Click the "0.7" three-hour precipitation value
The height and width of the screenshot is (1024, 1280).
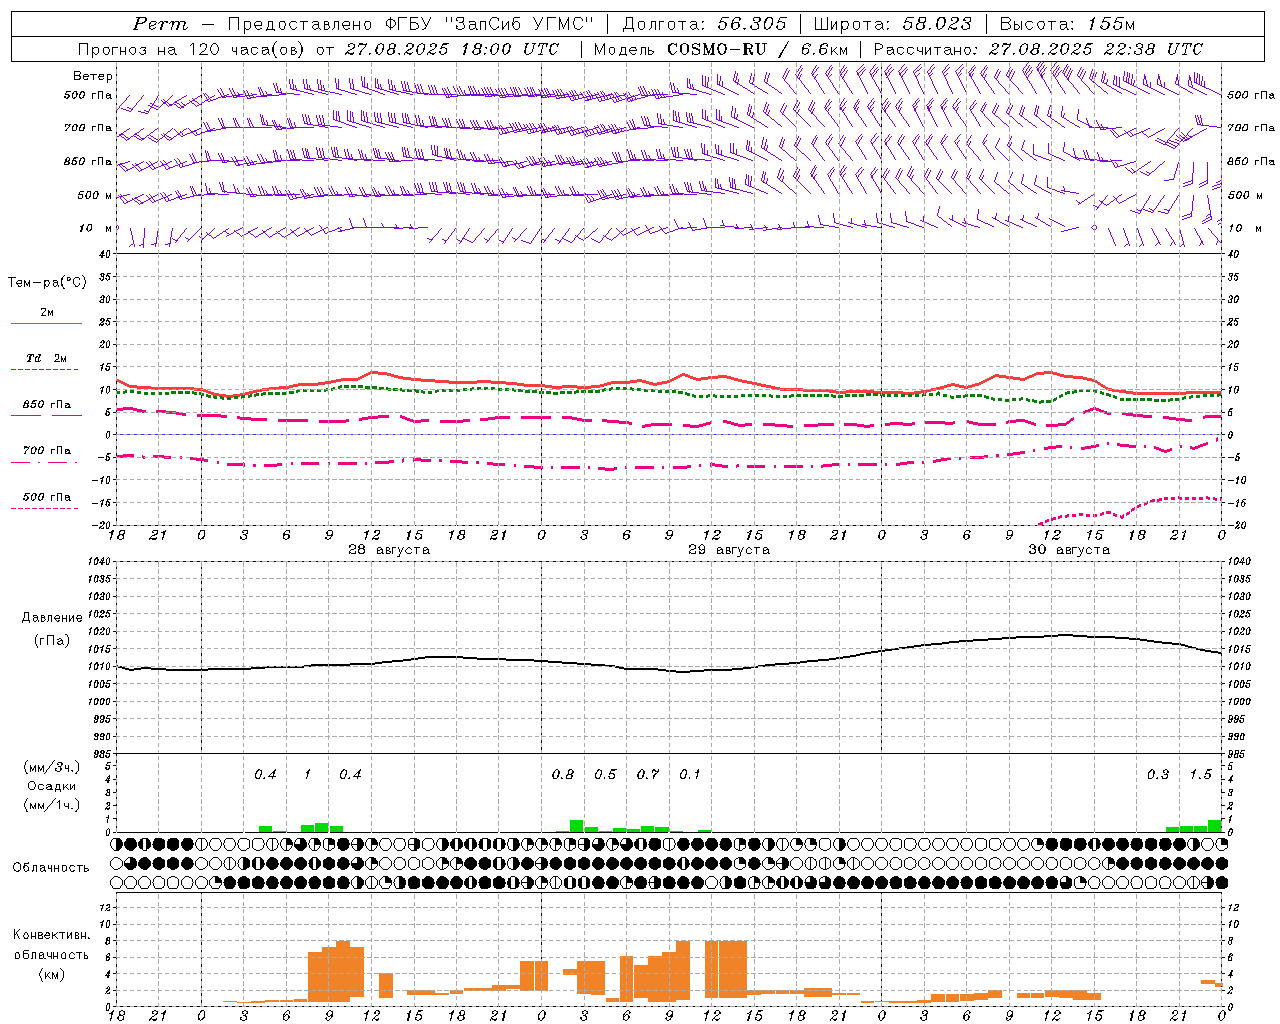click(x=648, y=774)
